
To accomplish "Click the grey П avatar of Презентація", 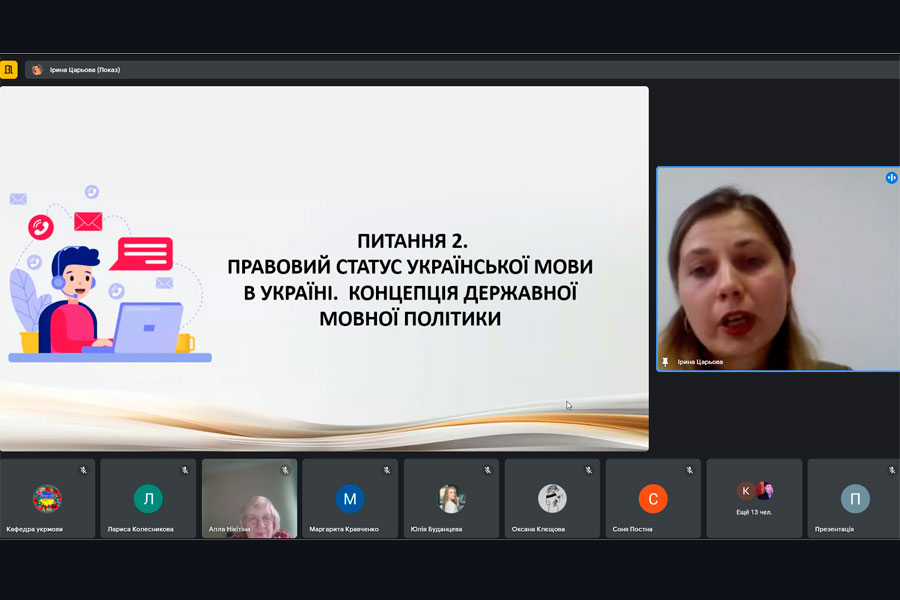I will point(855,498).
